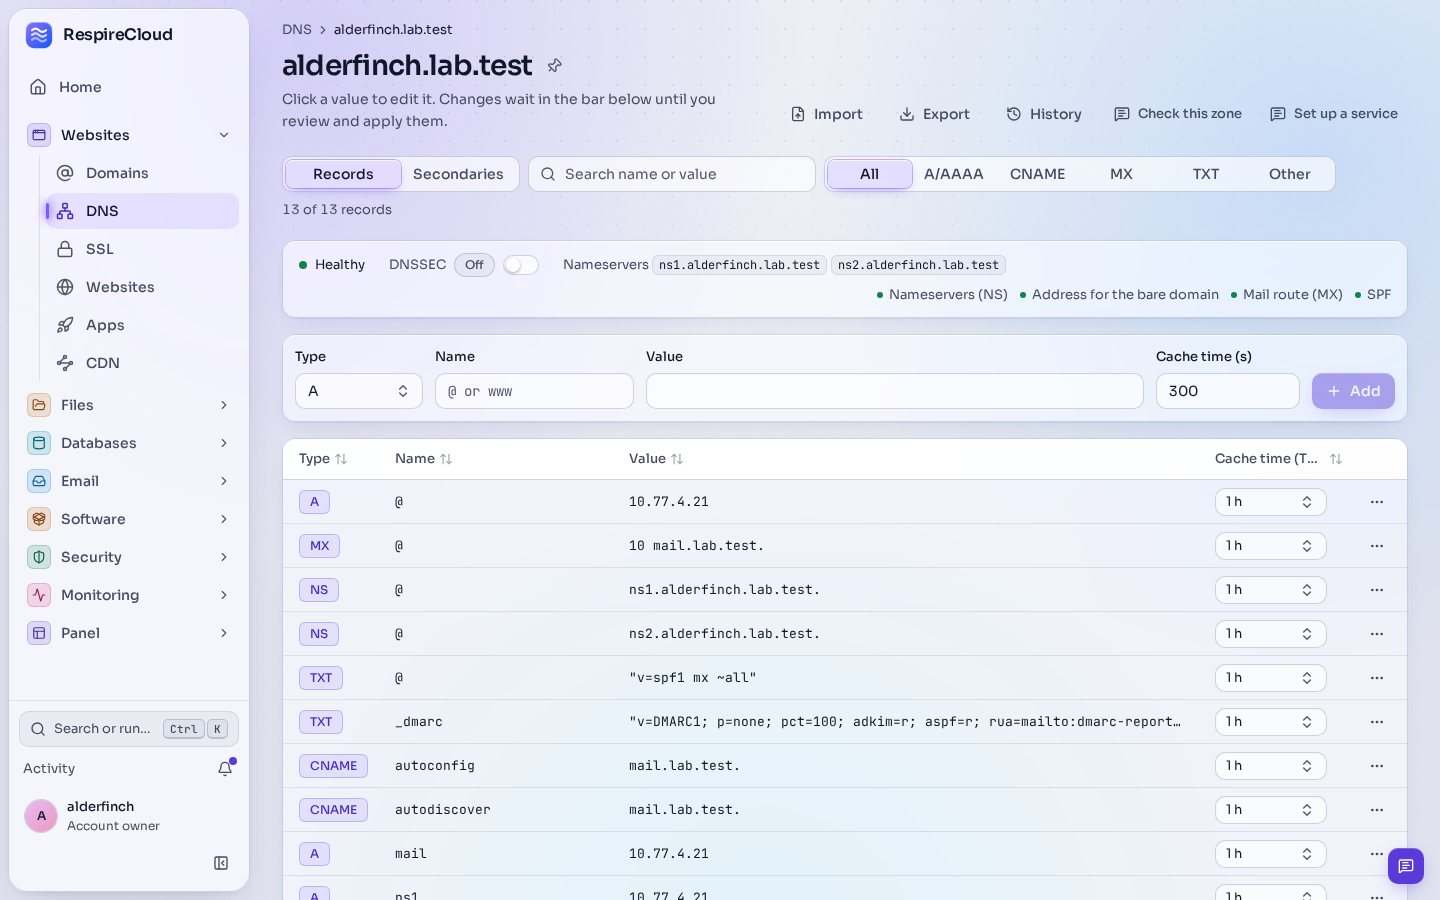Open the record Type dropdown
Viewport: 1440px width, 900px height.
click(x=358, y=391)
